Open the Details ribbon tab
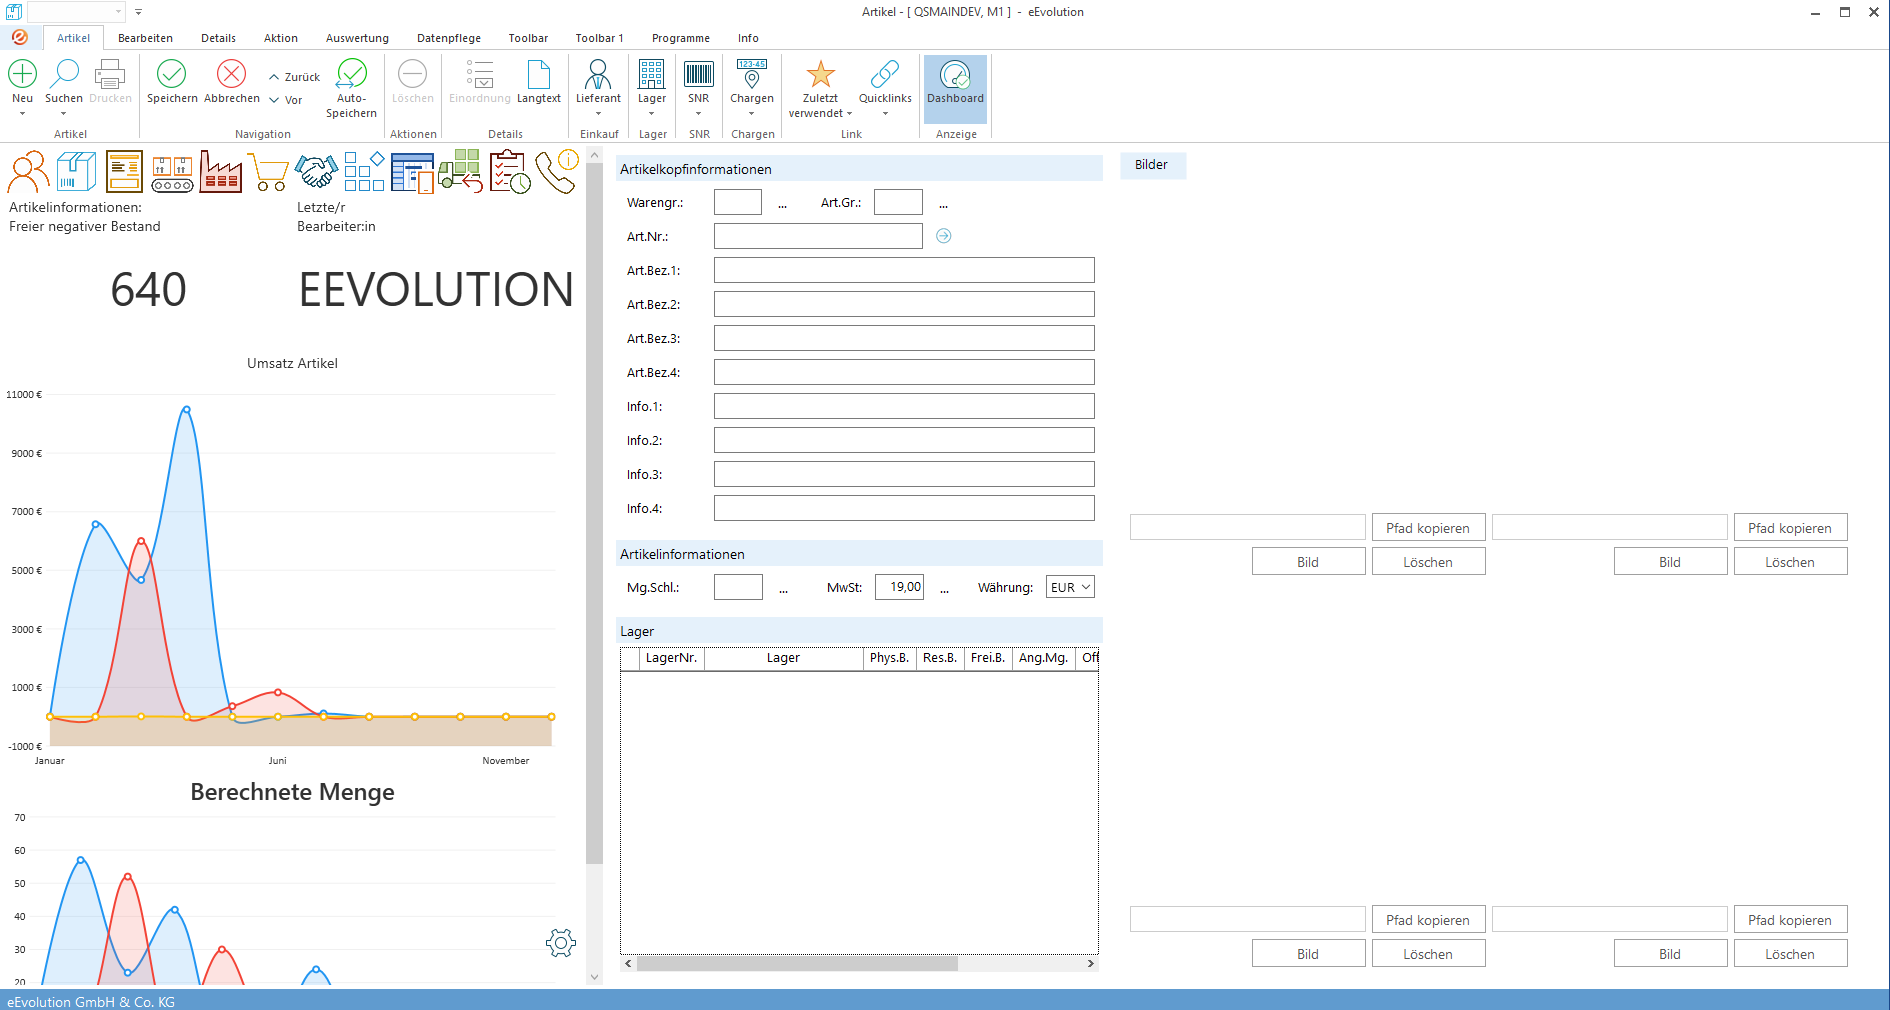 pyautogui.click(x=218, y=38)
